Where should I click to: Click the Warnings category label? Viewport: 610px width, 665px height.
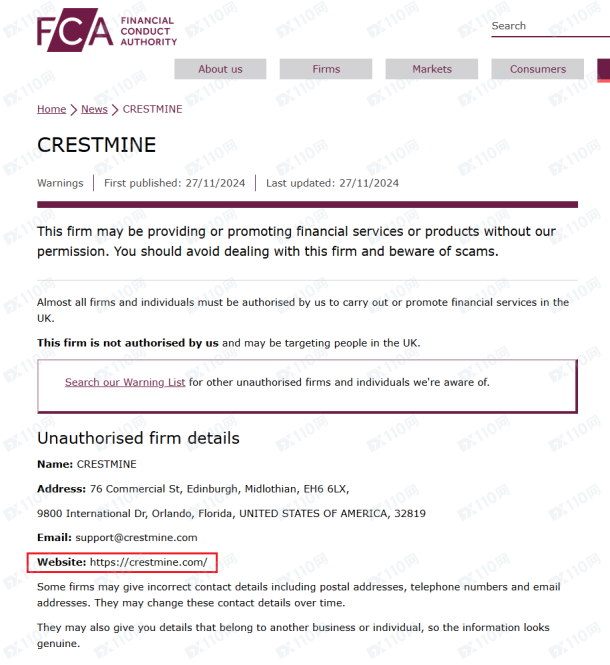(x=60, y=183)
